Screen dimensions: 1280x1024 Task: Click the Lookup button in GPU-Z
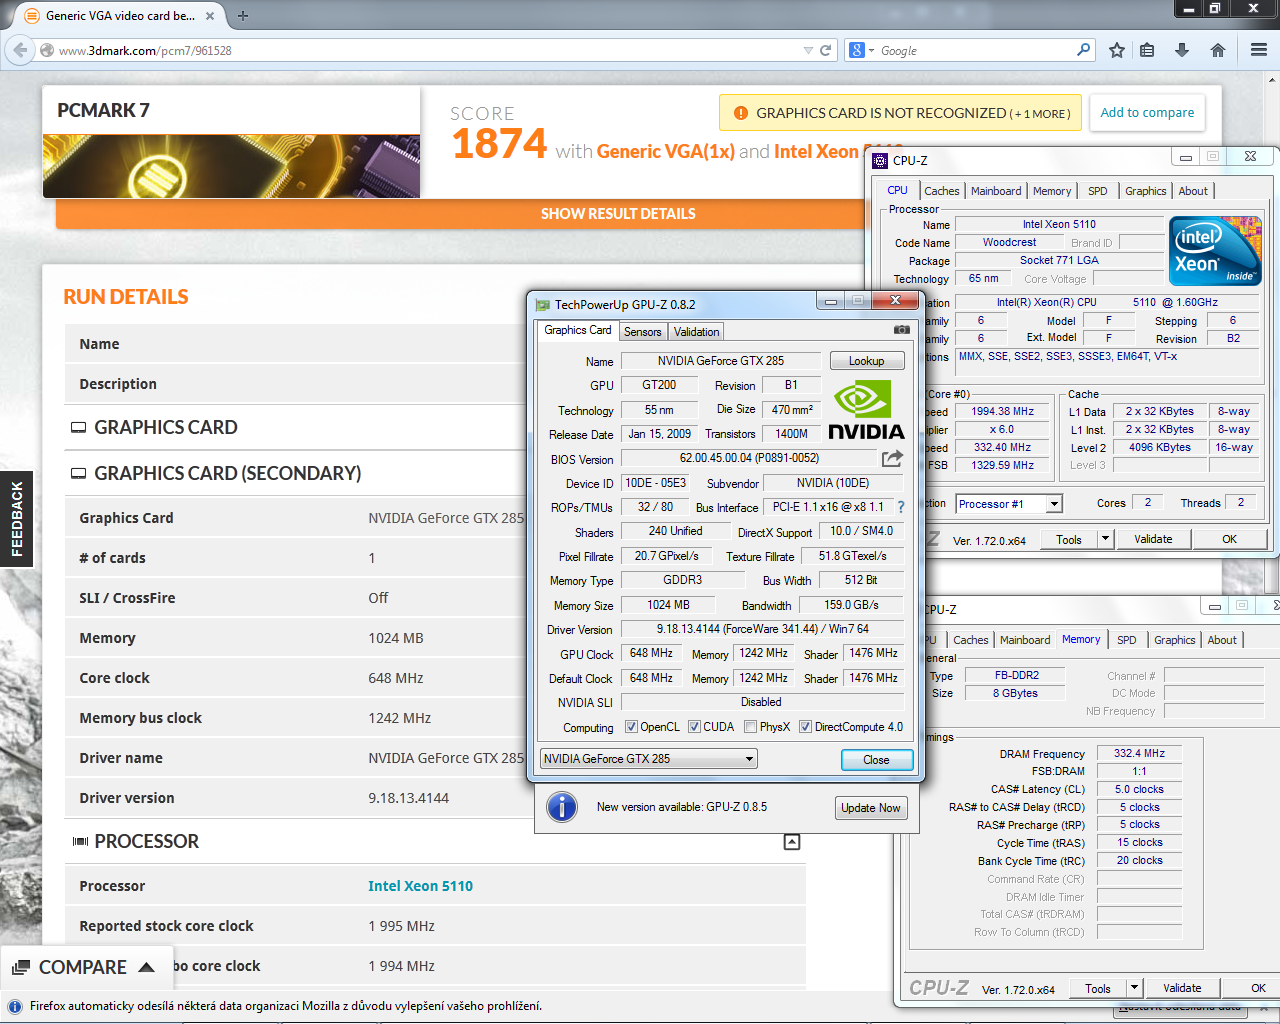point(867,361)
